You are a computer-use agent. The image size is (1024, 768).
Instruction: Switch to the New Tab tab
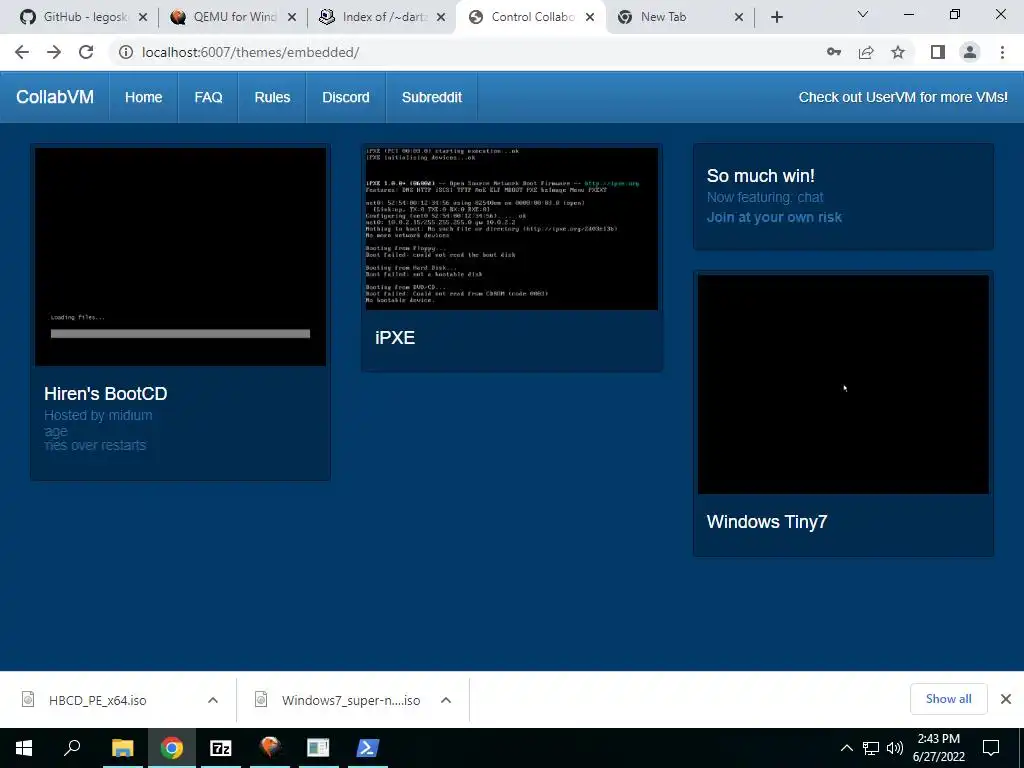pyautogui.click(x=680, y=17)
